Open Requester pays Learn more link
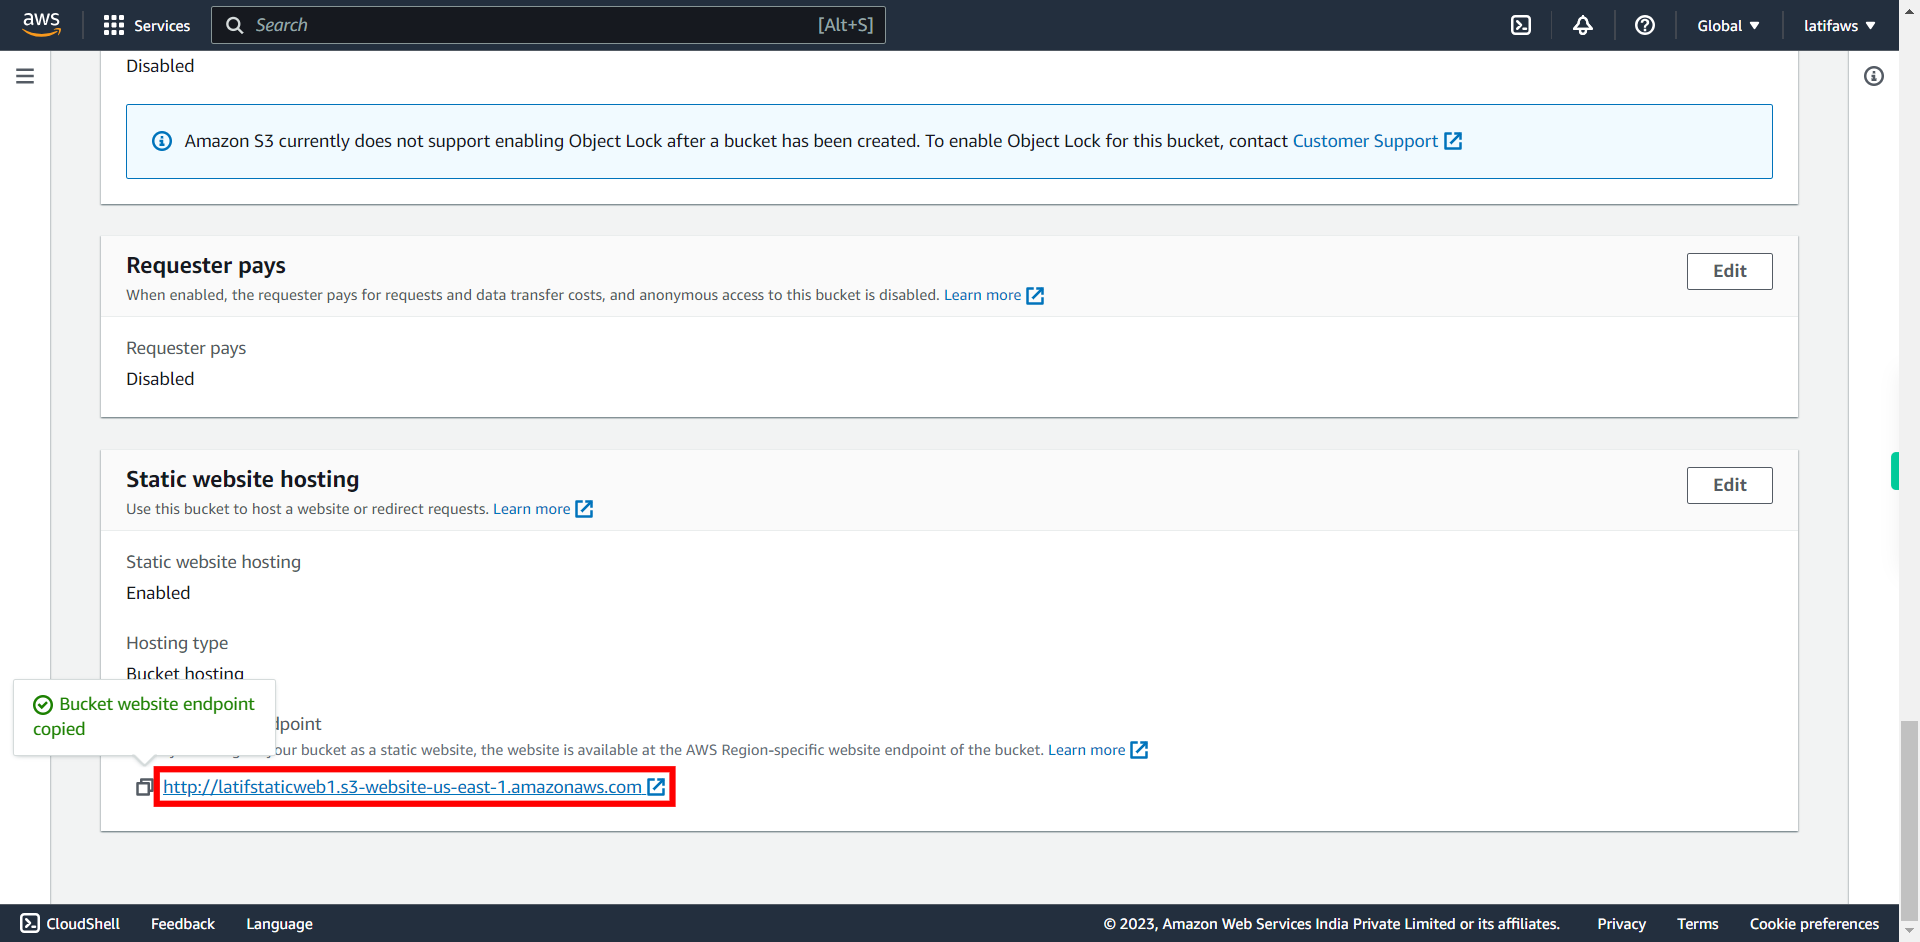The height and width of the screenshot is (942, 1920). pyautogui.click(x=993, y=295)
